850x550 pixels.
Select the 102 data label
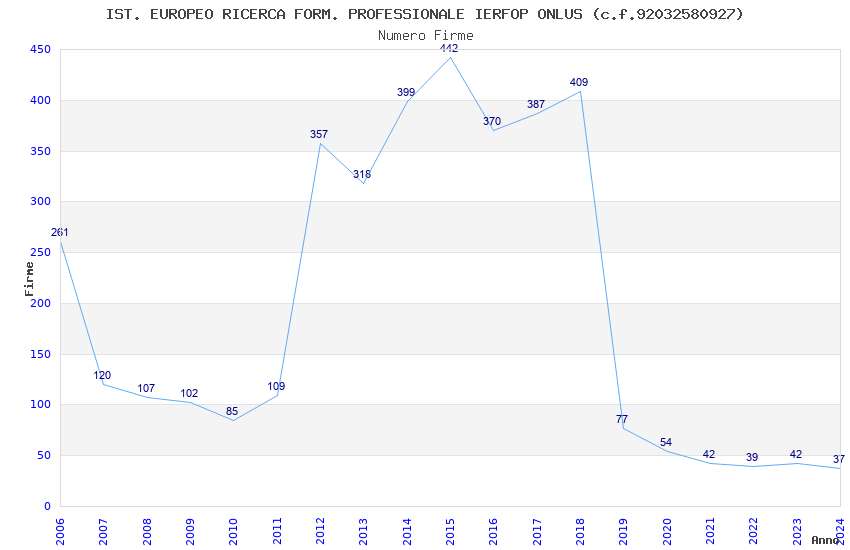tap(189, 393)
